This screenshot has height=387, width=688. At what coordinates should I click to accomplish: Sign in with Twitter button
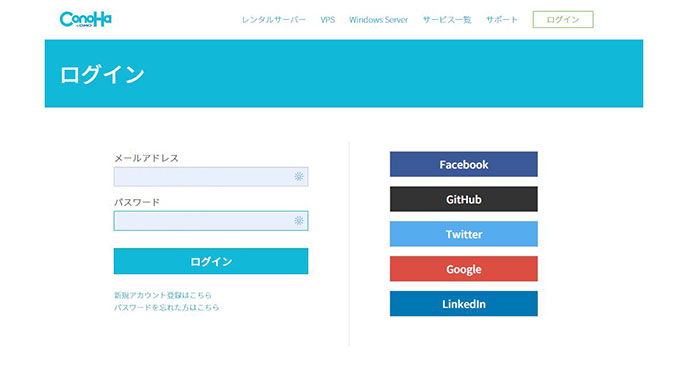(x=464, y=234)
